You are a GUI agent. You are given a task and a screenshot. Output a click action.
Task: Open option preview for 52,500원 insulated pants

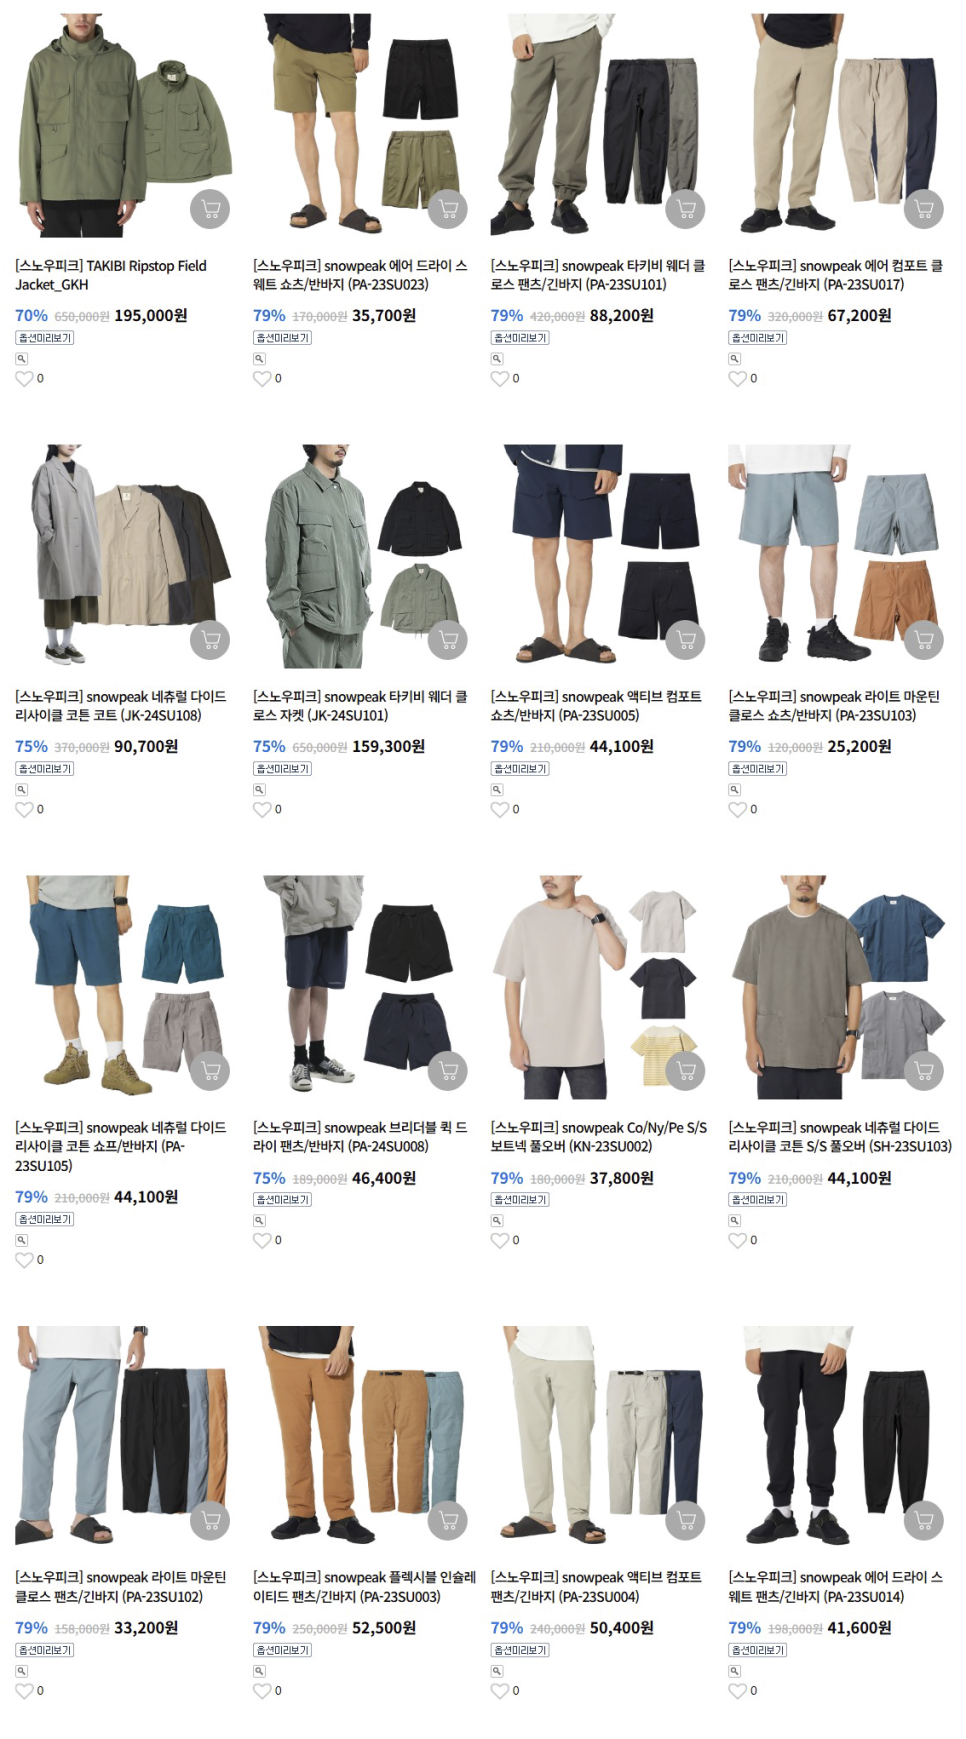[x=282, y=1650]
